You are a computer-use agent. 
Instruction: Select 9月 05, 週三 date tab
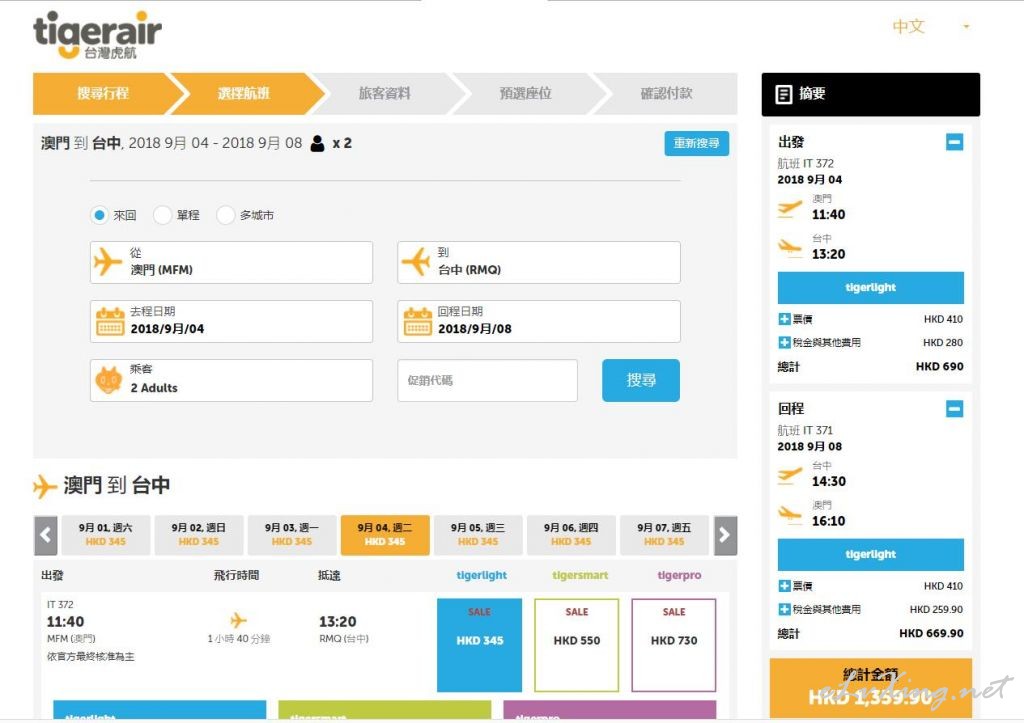(x=478, y=535)
